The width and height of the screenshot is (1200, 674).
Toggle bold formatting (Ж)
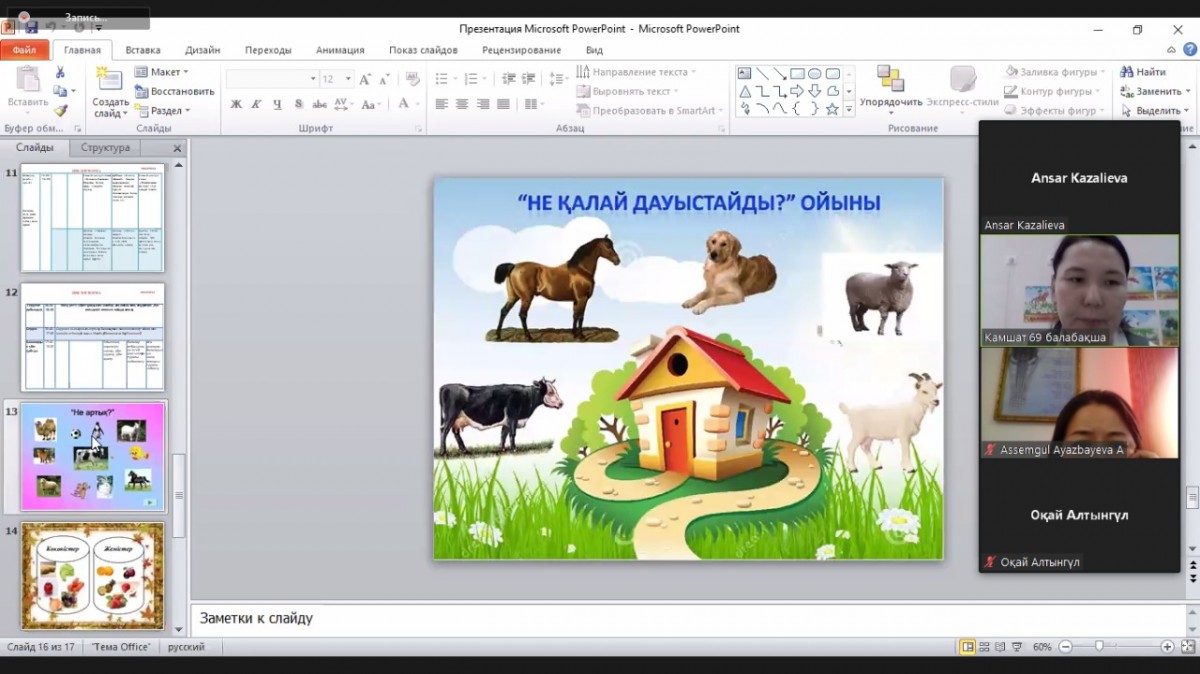(x=236, y=104)
